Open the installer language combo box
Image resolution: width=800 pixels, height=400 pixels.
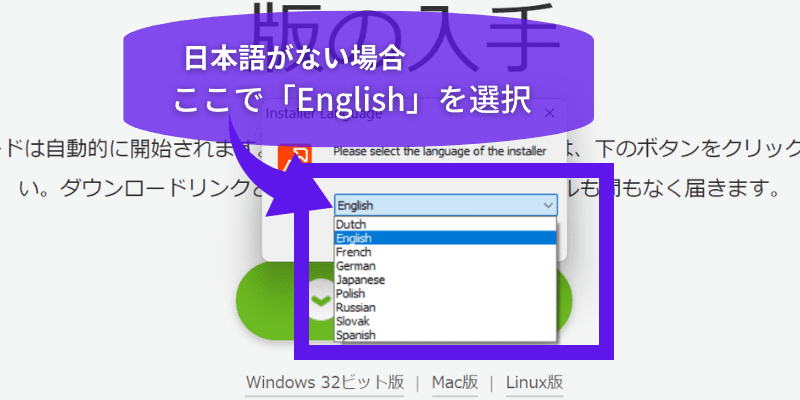pos(446,205)
